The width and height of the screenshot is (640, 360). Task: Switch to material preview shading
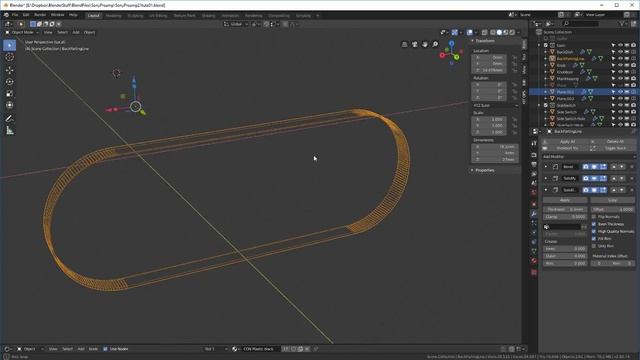[506, 32]
